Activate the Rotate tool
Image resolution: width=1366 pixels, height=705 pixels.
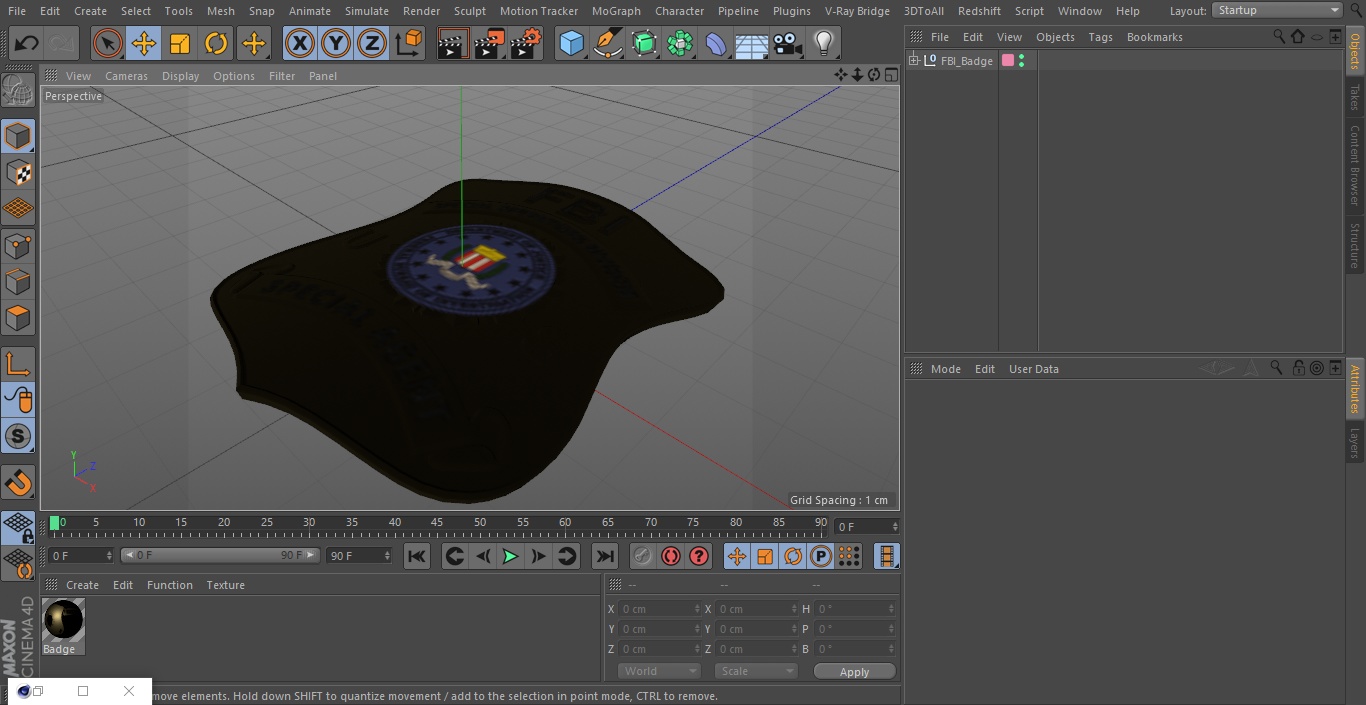(216, 44)
